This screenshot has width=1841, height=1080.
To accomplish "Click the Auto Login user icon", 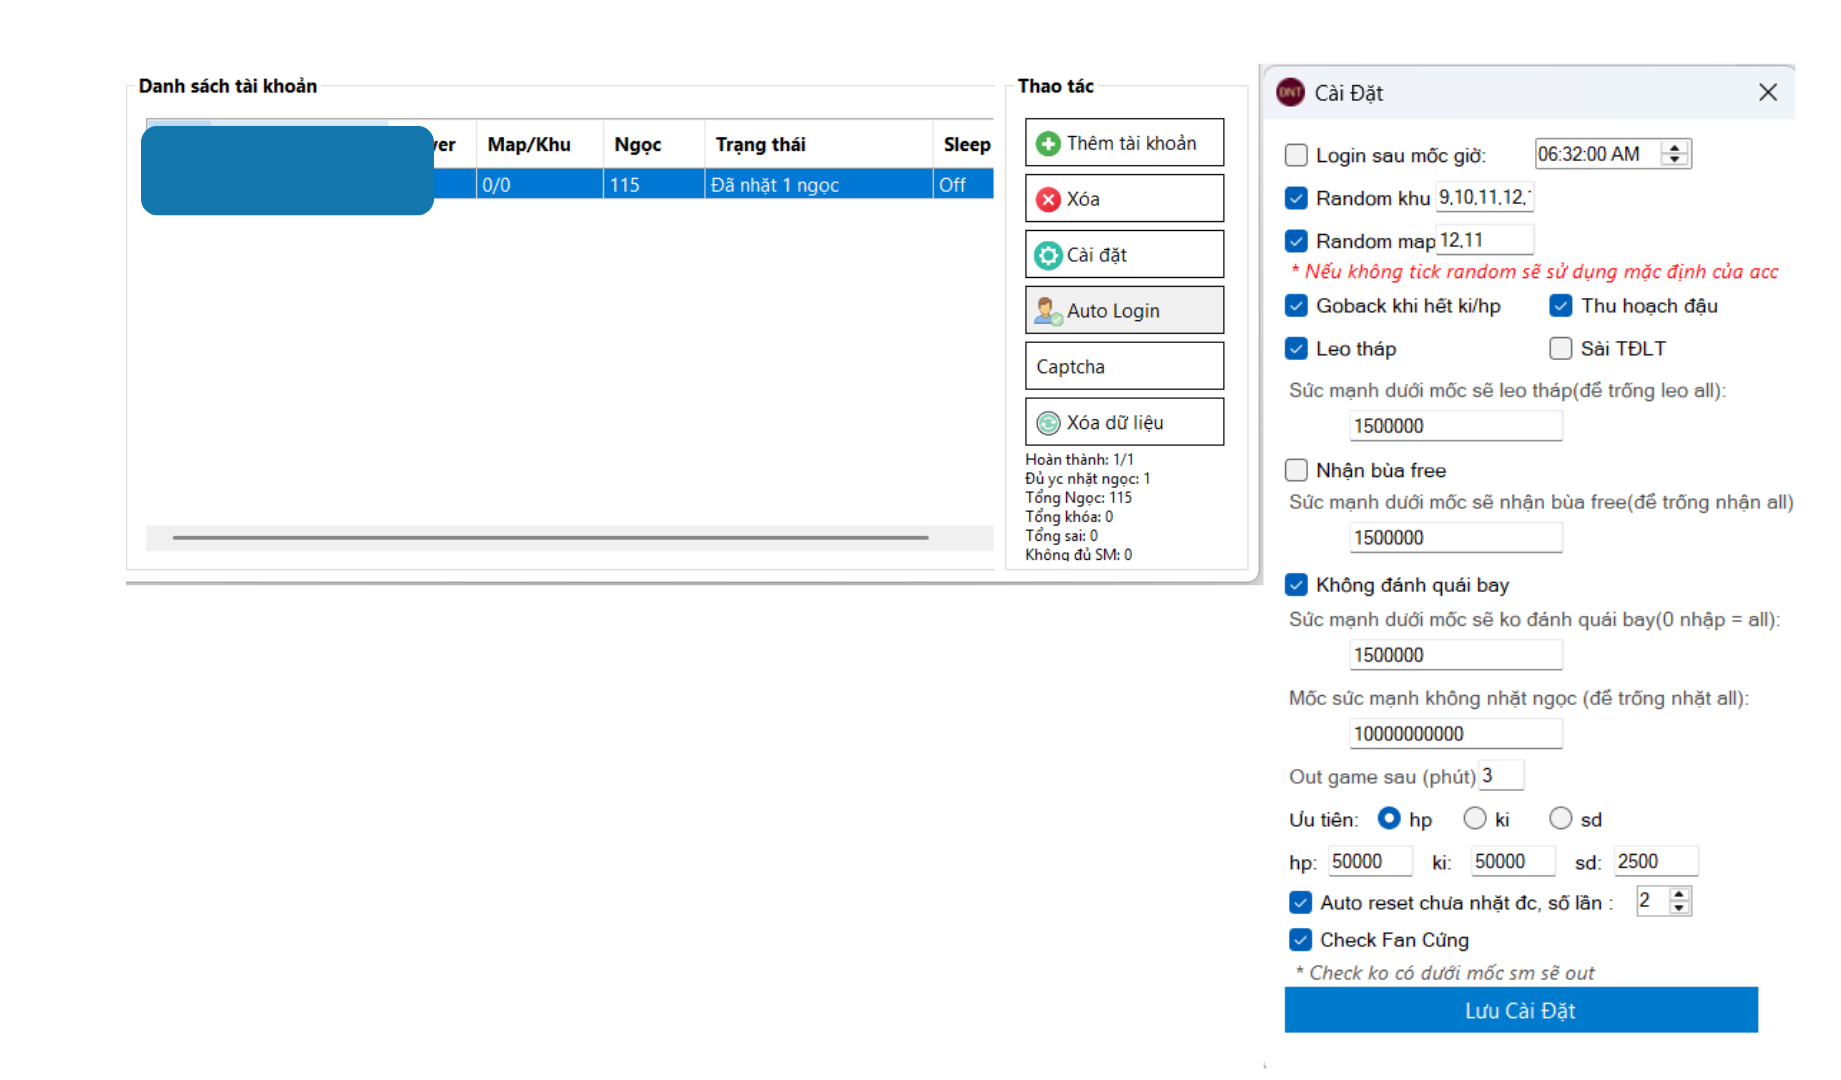I will click(1047, 311).
